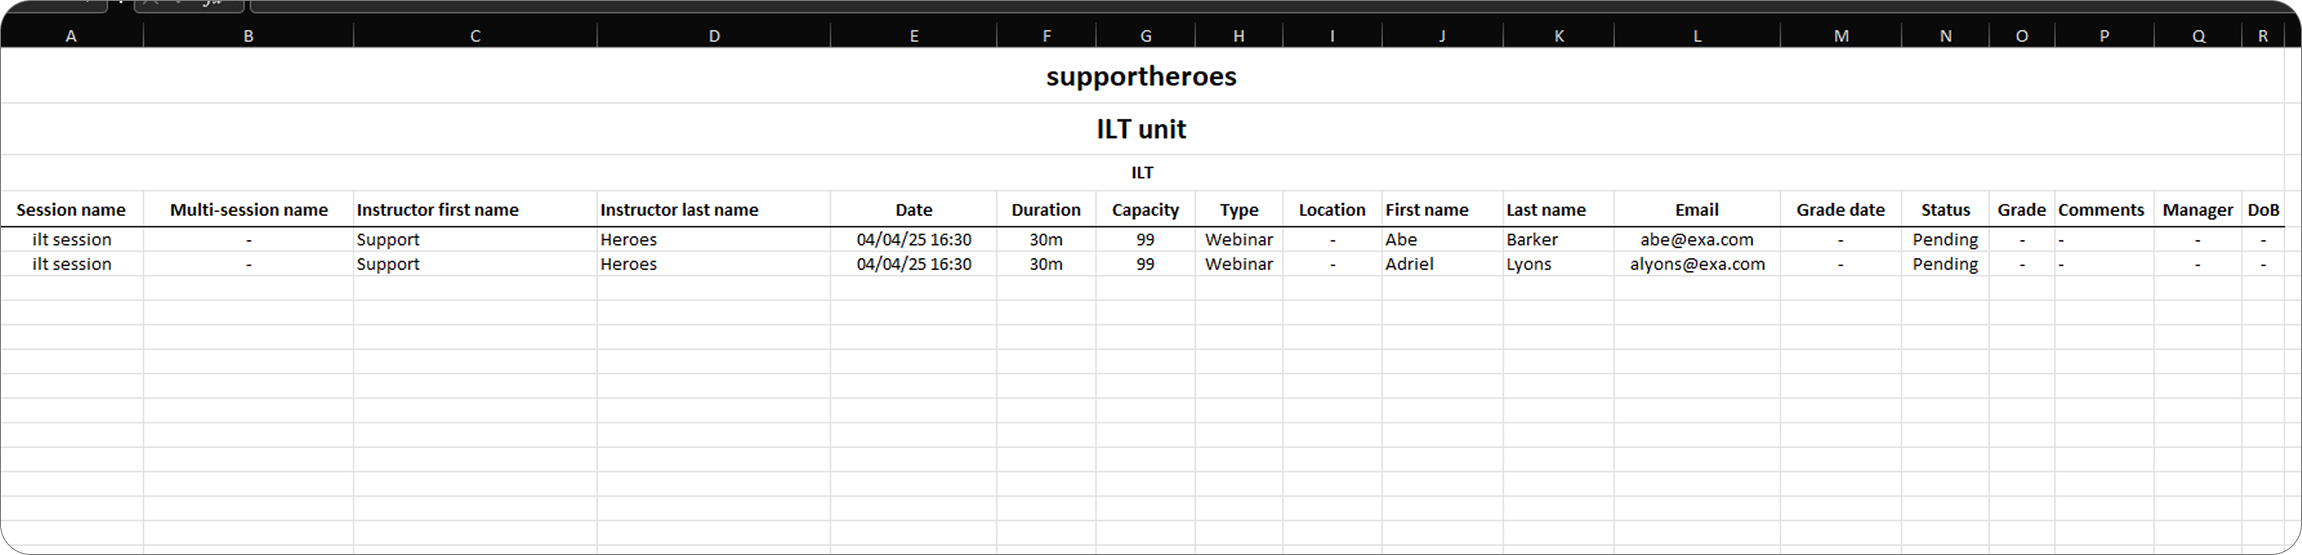Click the 'First name' header cell
The height and width of the screenshot is (555, 2302).
(x=1442, y=210)
